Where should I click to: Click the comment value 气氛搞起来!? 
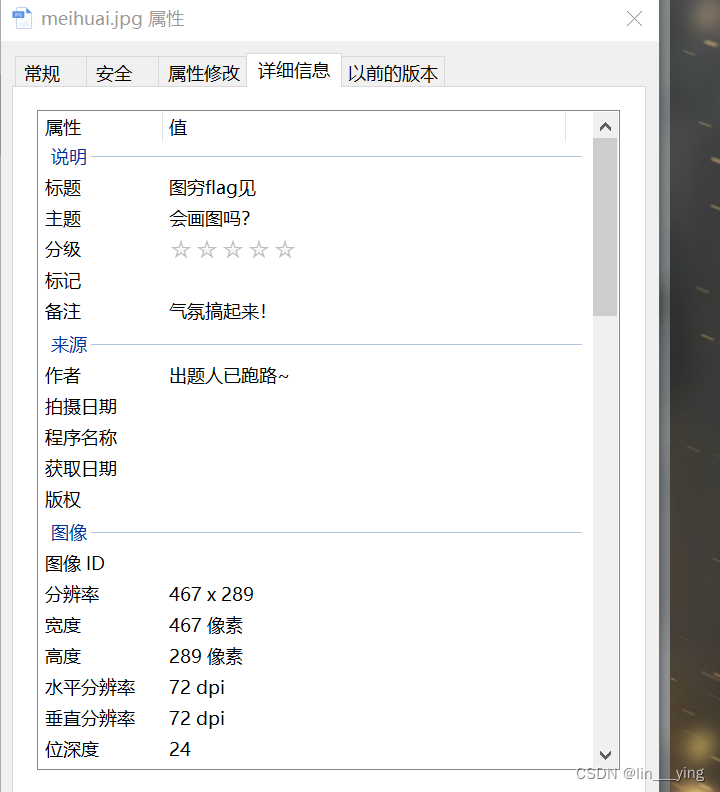(218, 312)
